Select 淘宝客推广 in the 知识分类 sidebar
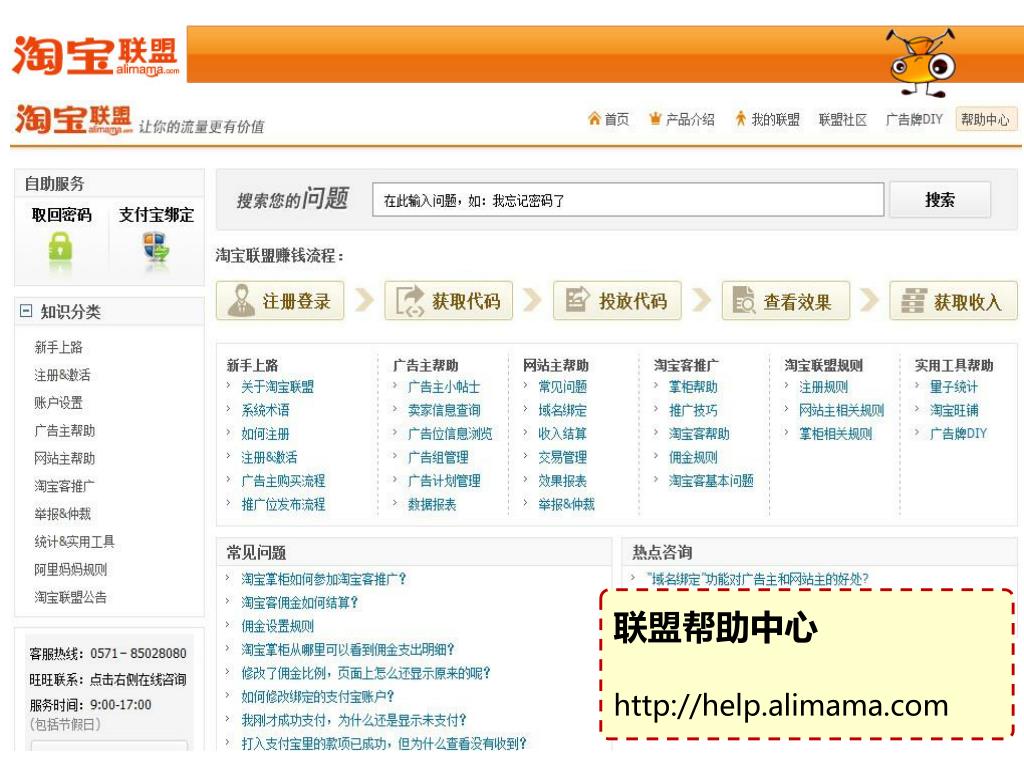The height and width of the screenshot is (768, 1024). click(x=65, y=486)
